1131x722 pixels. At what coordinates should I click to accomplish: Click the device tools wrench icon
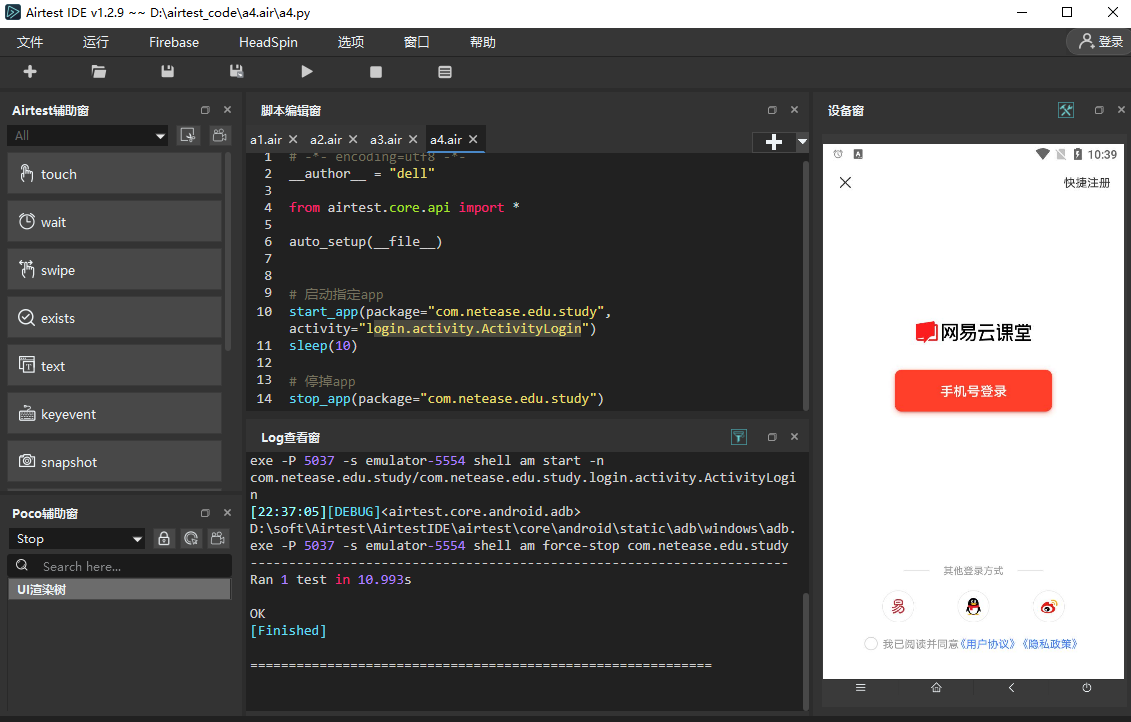point(1065,110)
